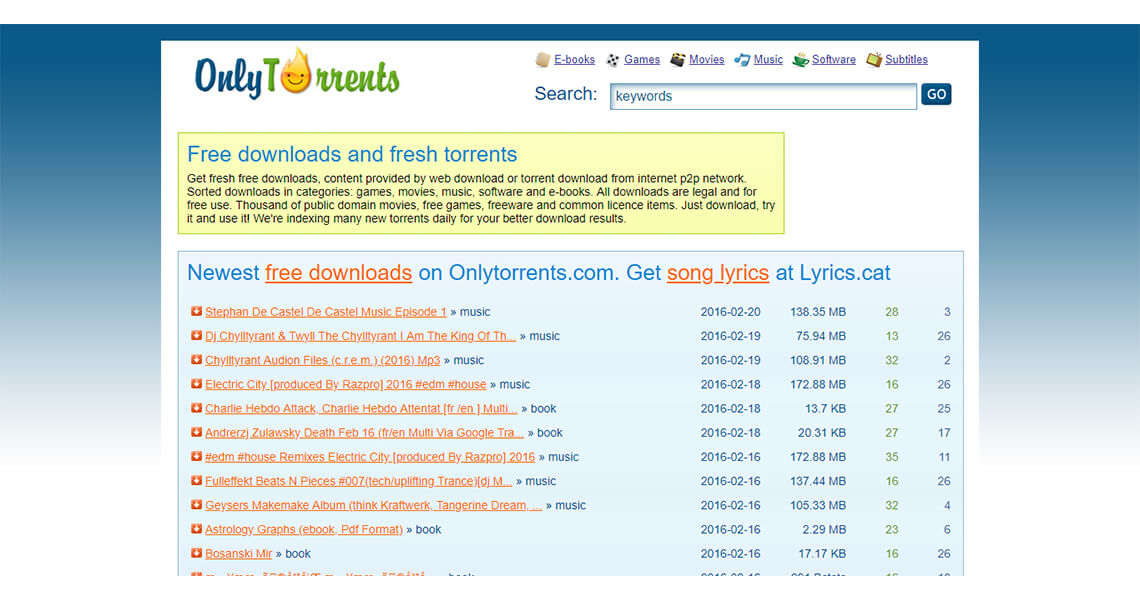Click size 75.94 MB
This screenshot has height=600, width=1140.
pos(821,336)
